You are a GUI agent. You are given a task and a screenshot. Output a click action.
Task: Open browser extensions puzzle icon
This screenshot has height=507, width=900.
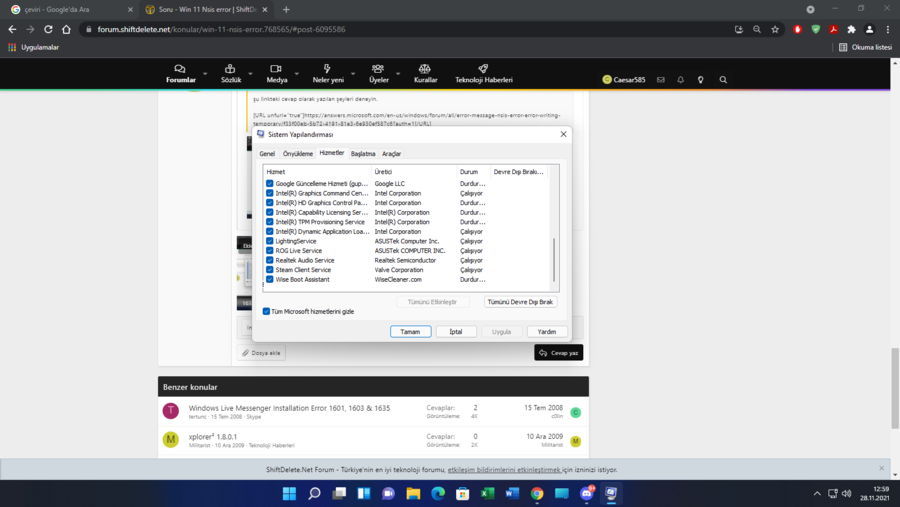tap(851, 30)
